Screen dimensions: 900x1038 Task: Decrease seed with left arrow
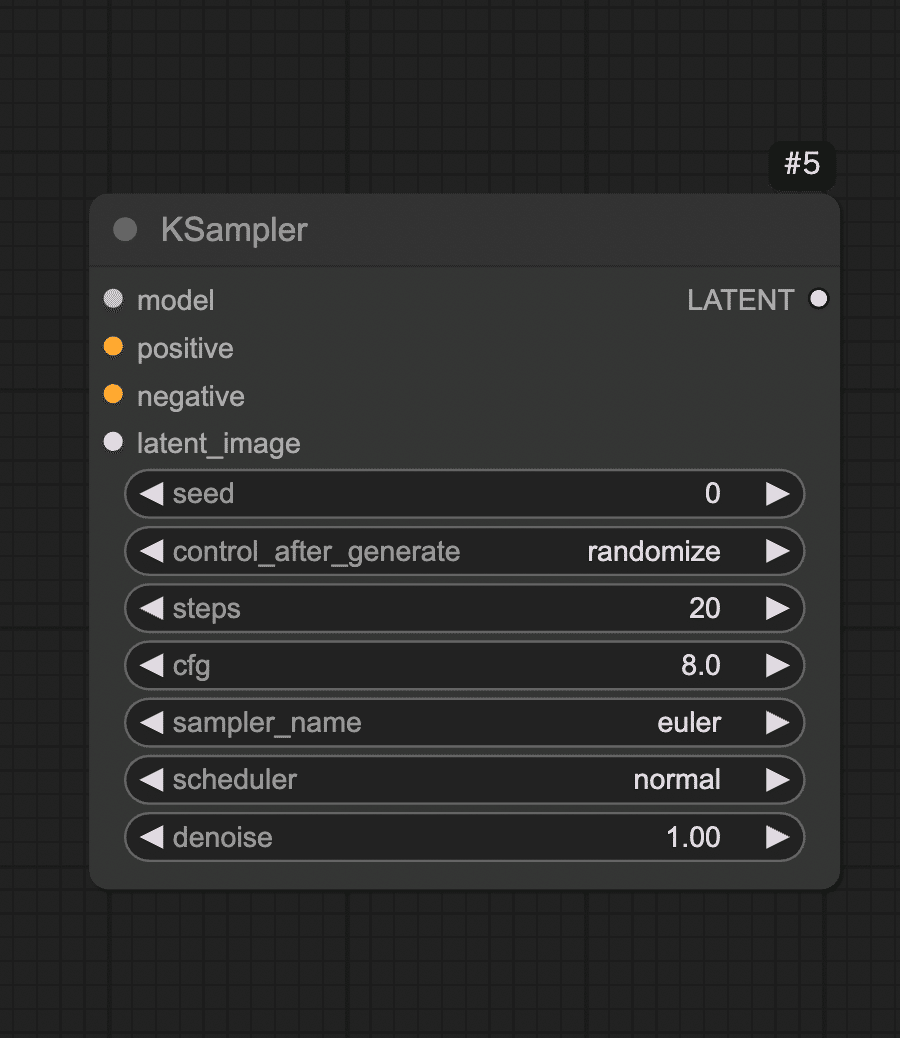(152, 494)
